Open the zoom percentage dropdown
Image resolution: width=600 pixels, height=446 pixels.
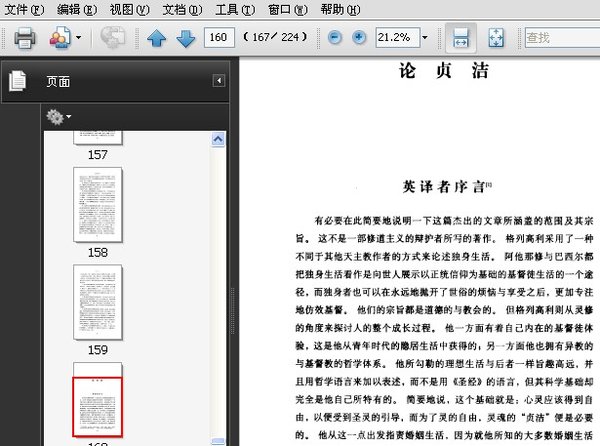[x=424, y=38]
